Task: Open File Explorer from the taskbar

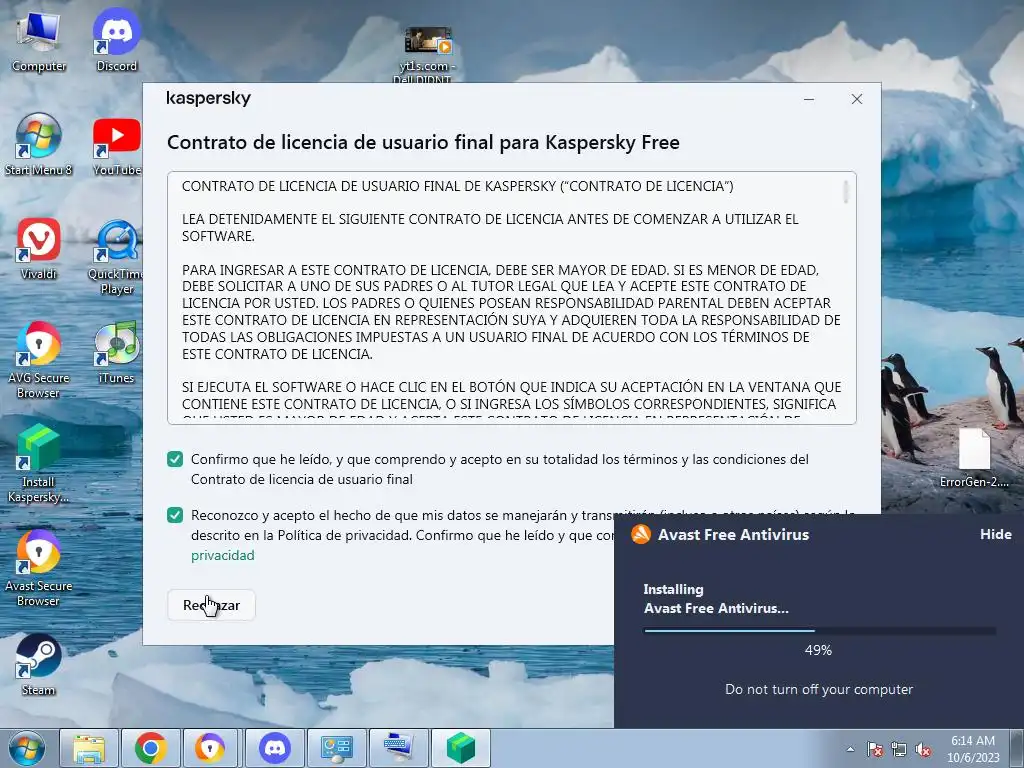Action: click(89, 748)
